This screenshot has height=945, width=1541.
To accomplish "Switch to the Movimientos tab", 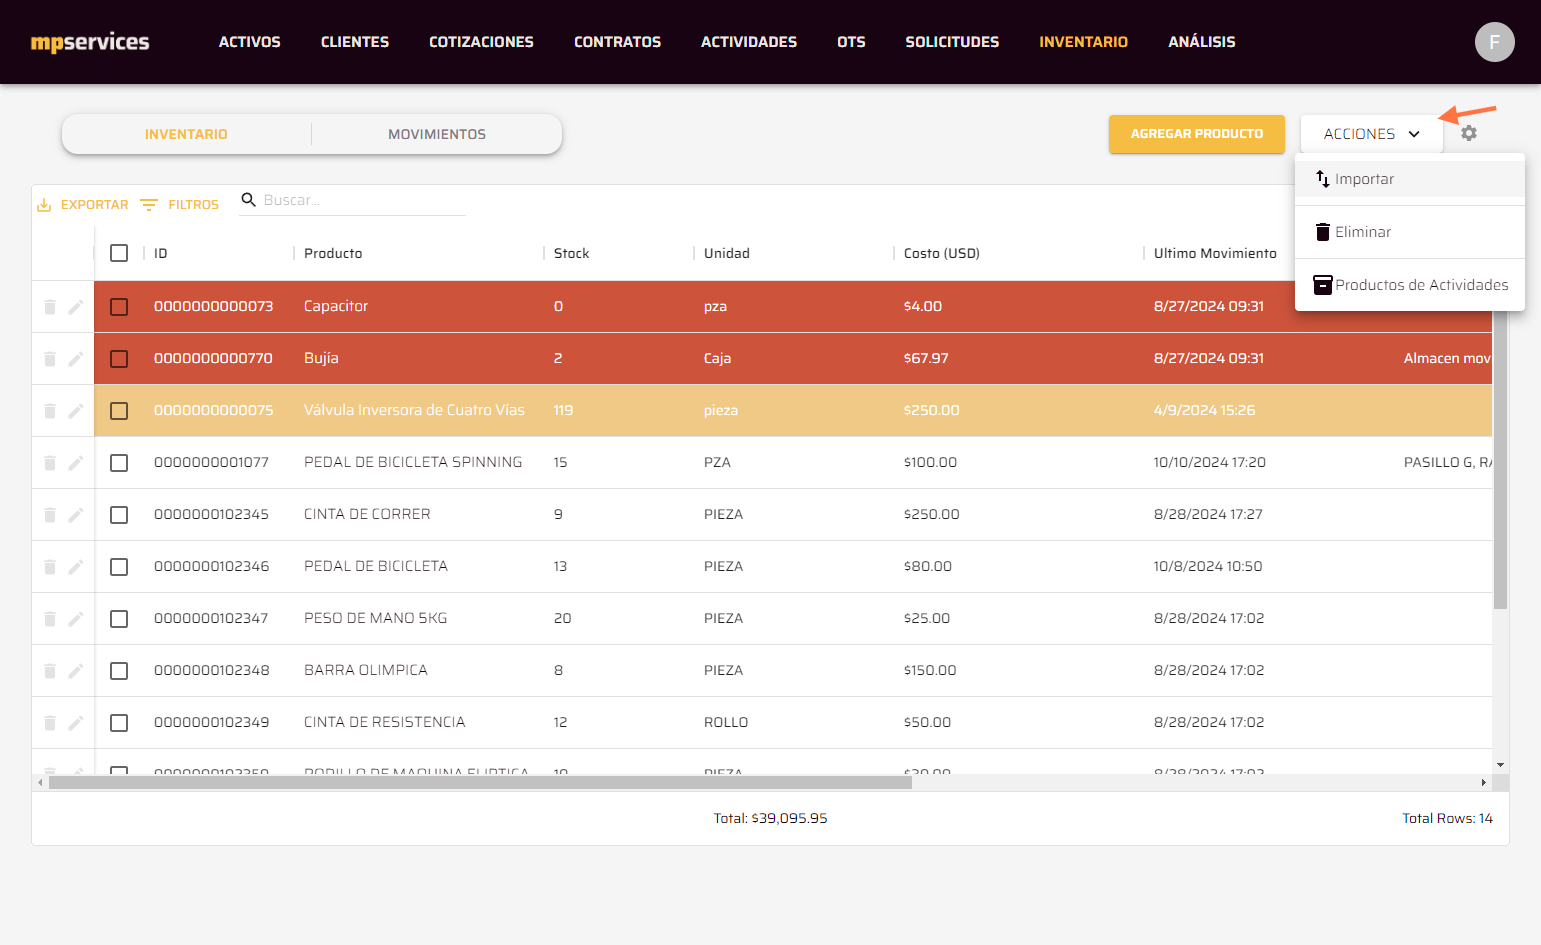I will click(x=437, y=134).
